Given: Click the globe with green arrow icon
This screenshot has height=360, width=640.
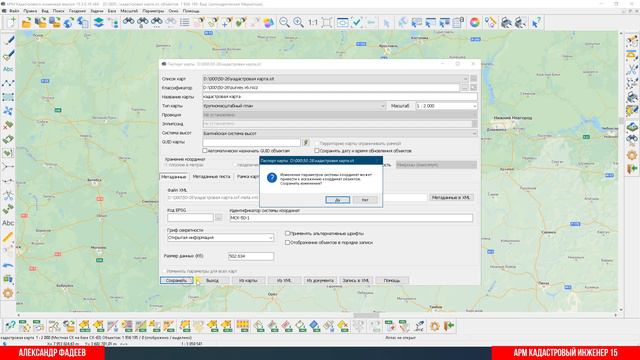Looking at the screenshot, I should point(69,22).
